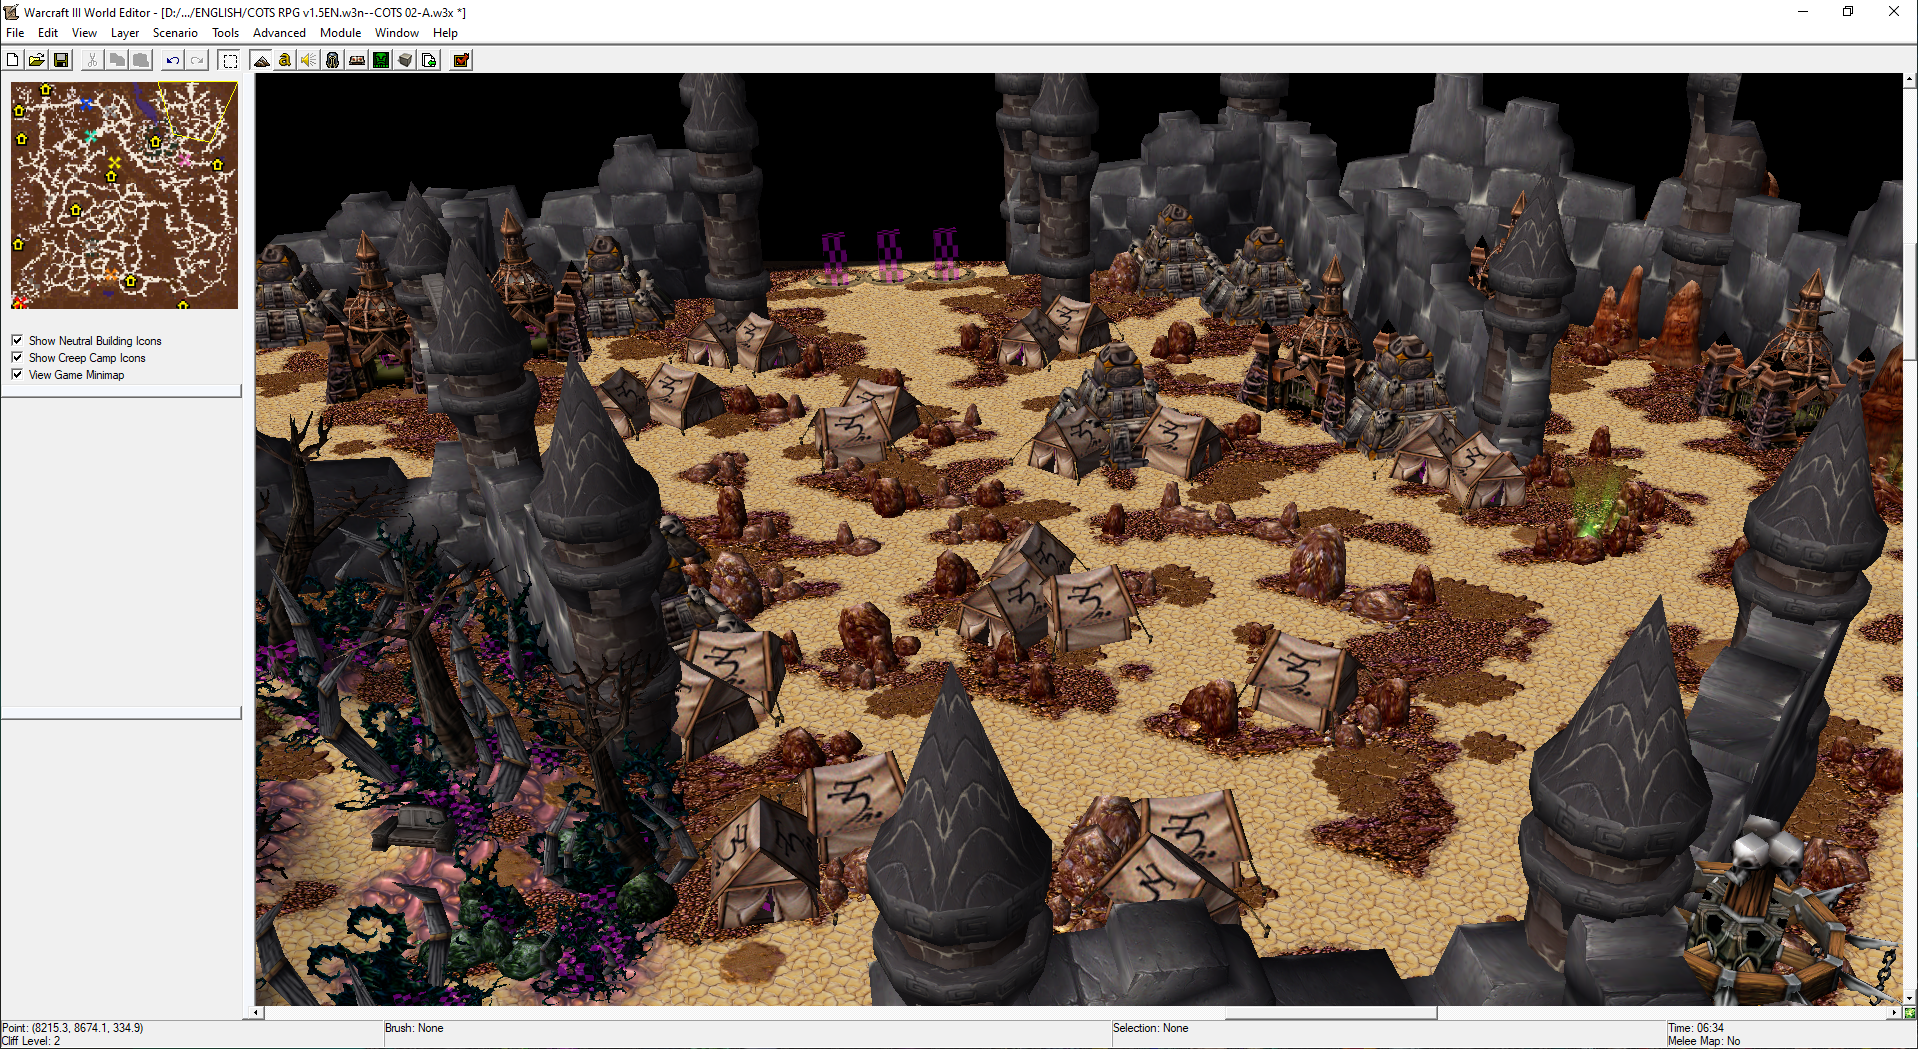Click the vertical scrollbar down arrow

point(1910,998)
